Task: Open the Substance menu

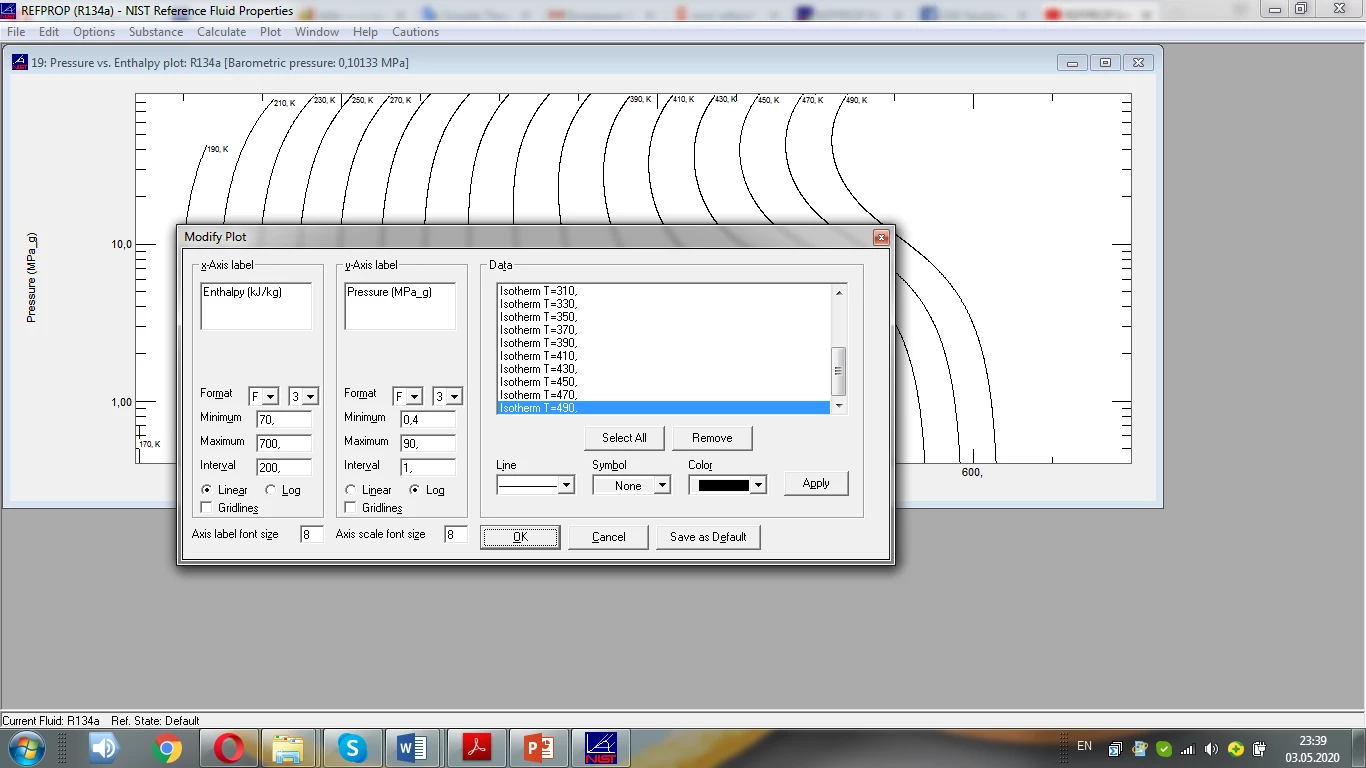Action: pos(156,32)
